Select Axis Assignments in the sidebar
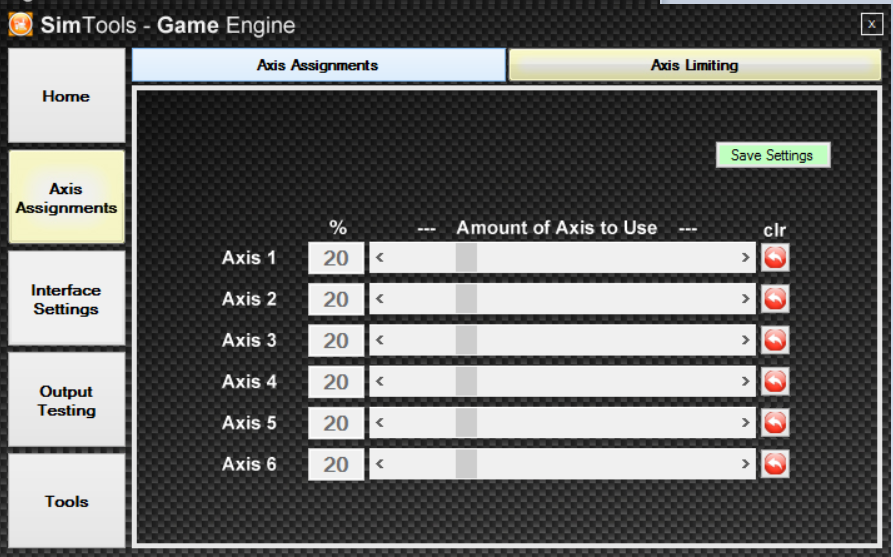 [x=67, y=198]
